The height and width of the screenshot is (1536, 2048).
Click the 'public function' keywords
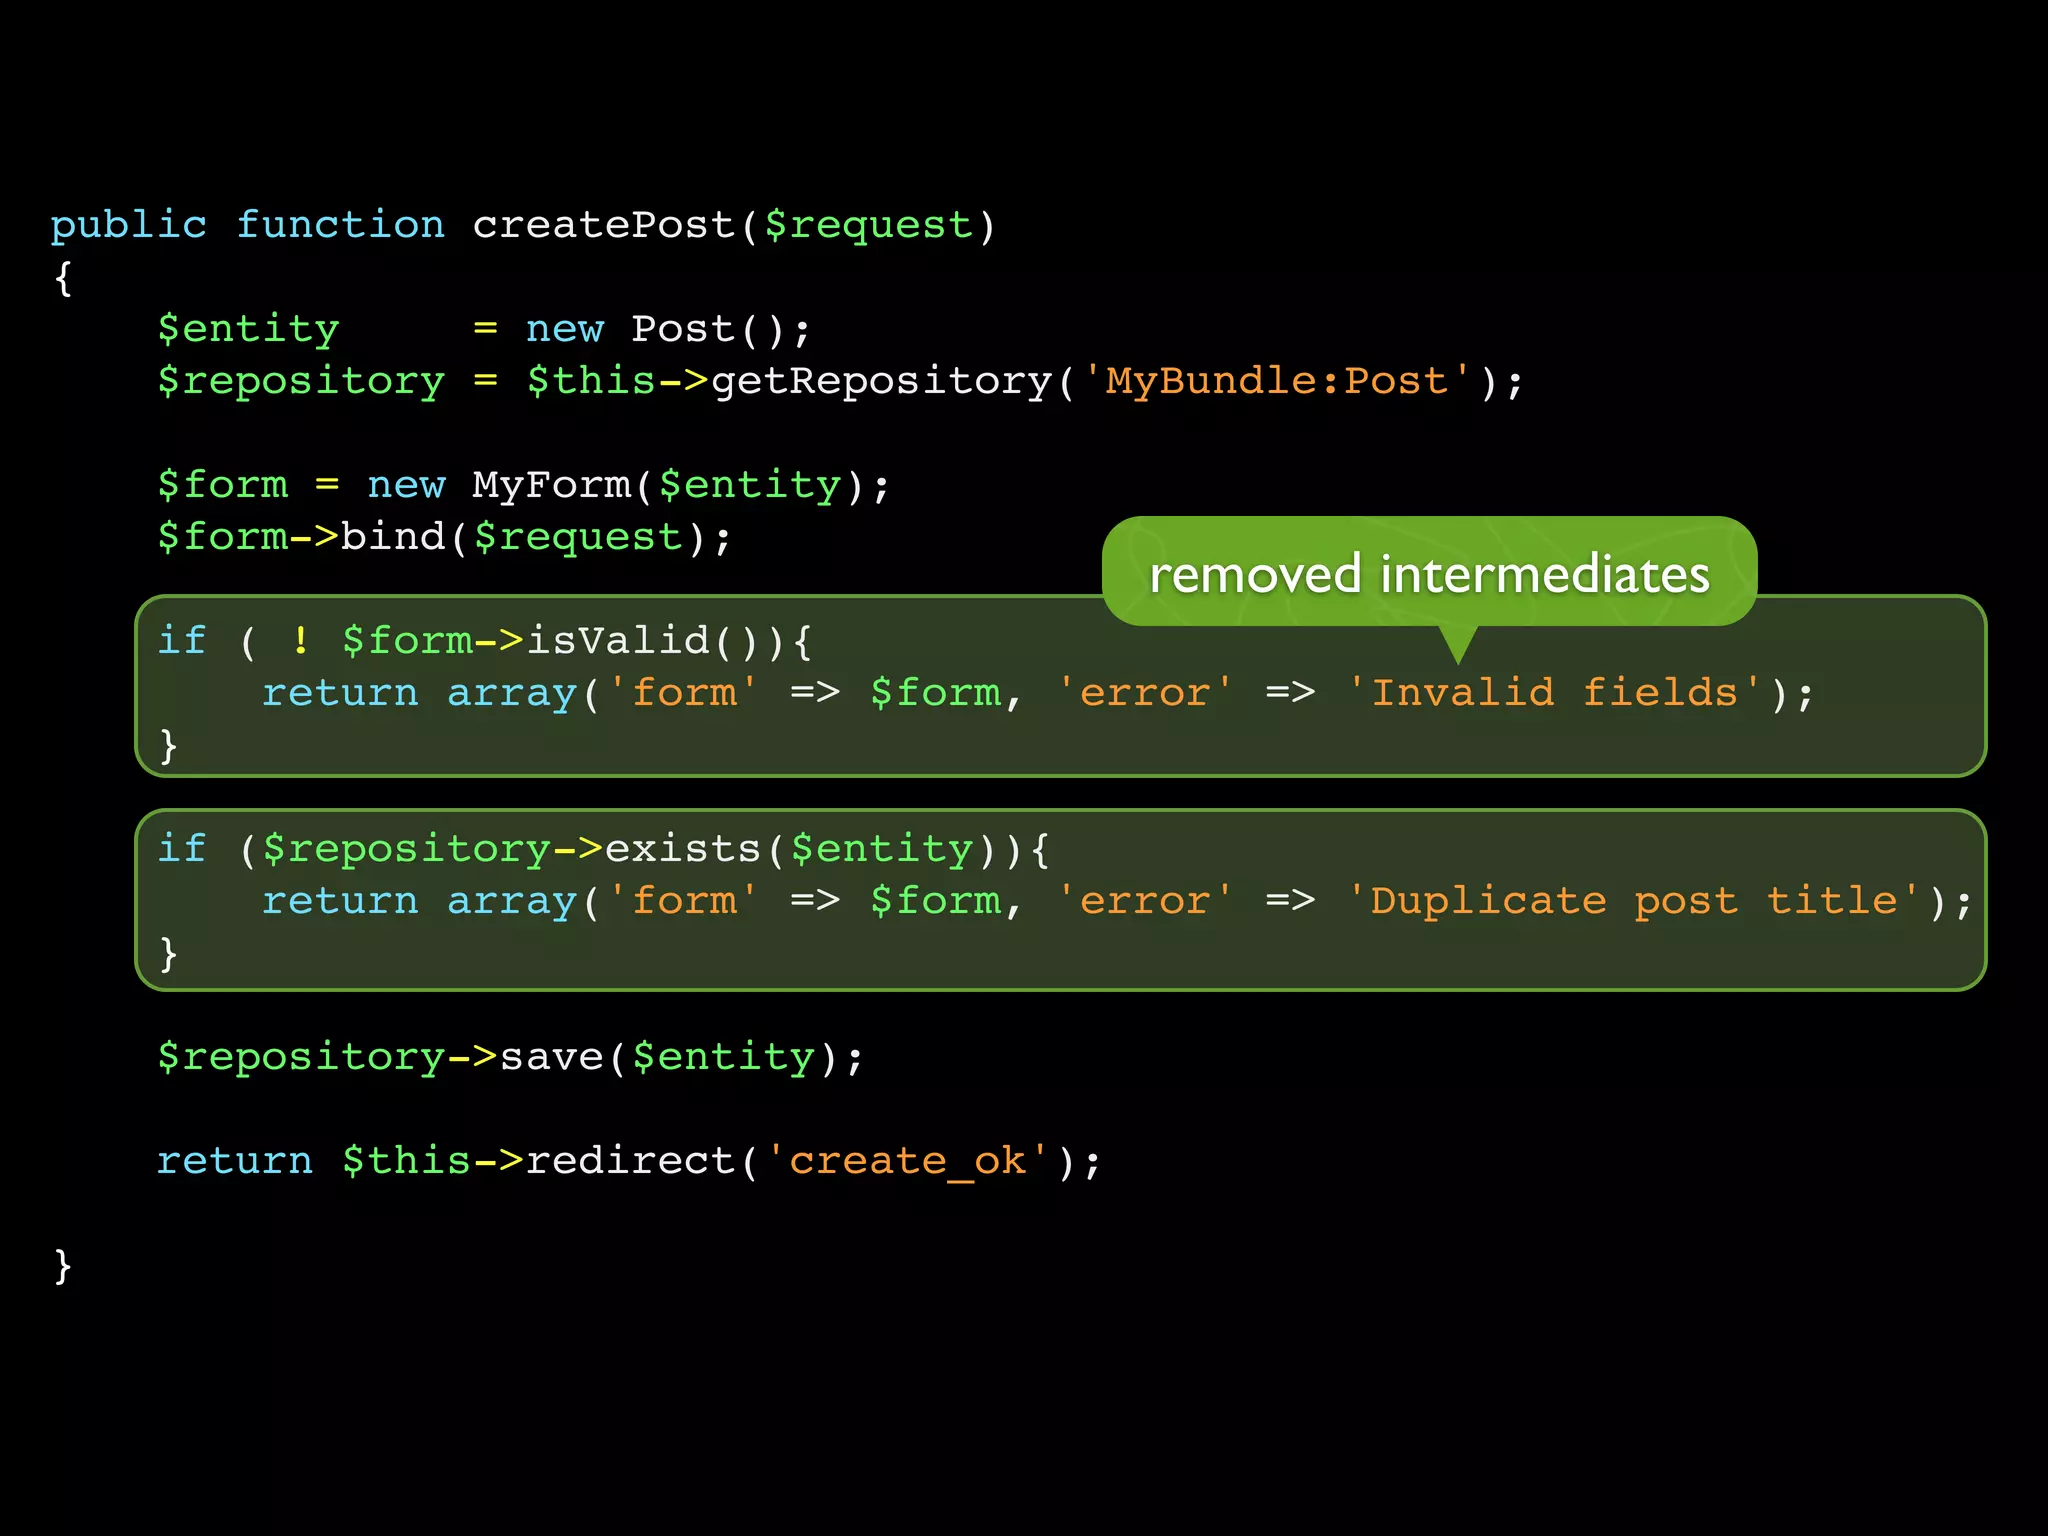pos(247,225)
